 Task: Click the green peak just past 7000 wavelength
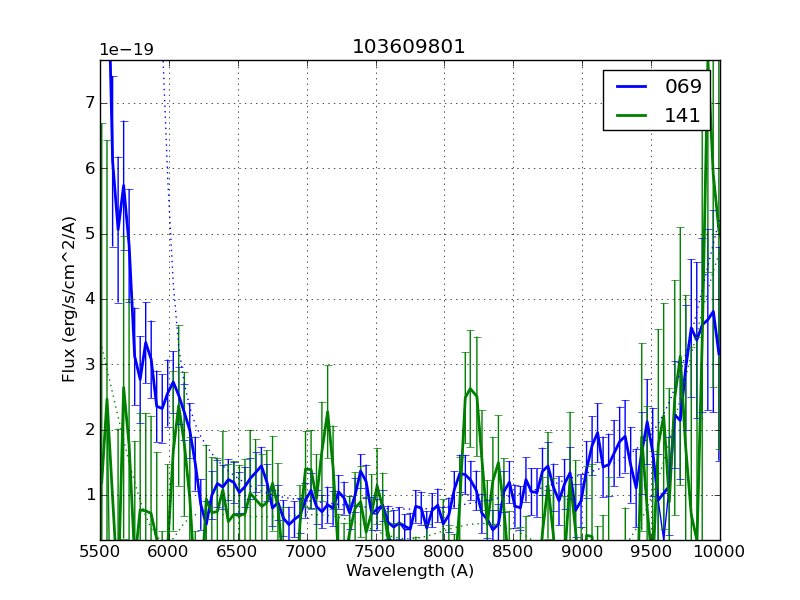pos(327,411)
